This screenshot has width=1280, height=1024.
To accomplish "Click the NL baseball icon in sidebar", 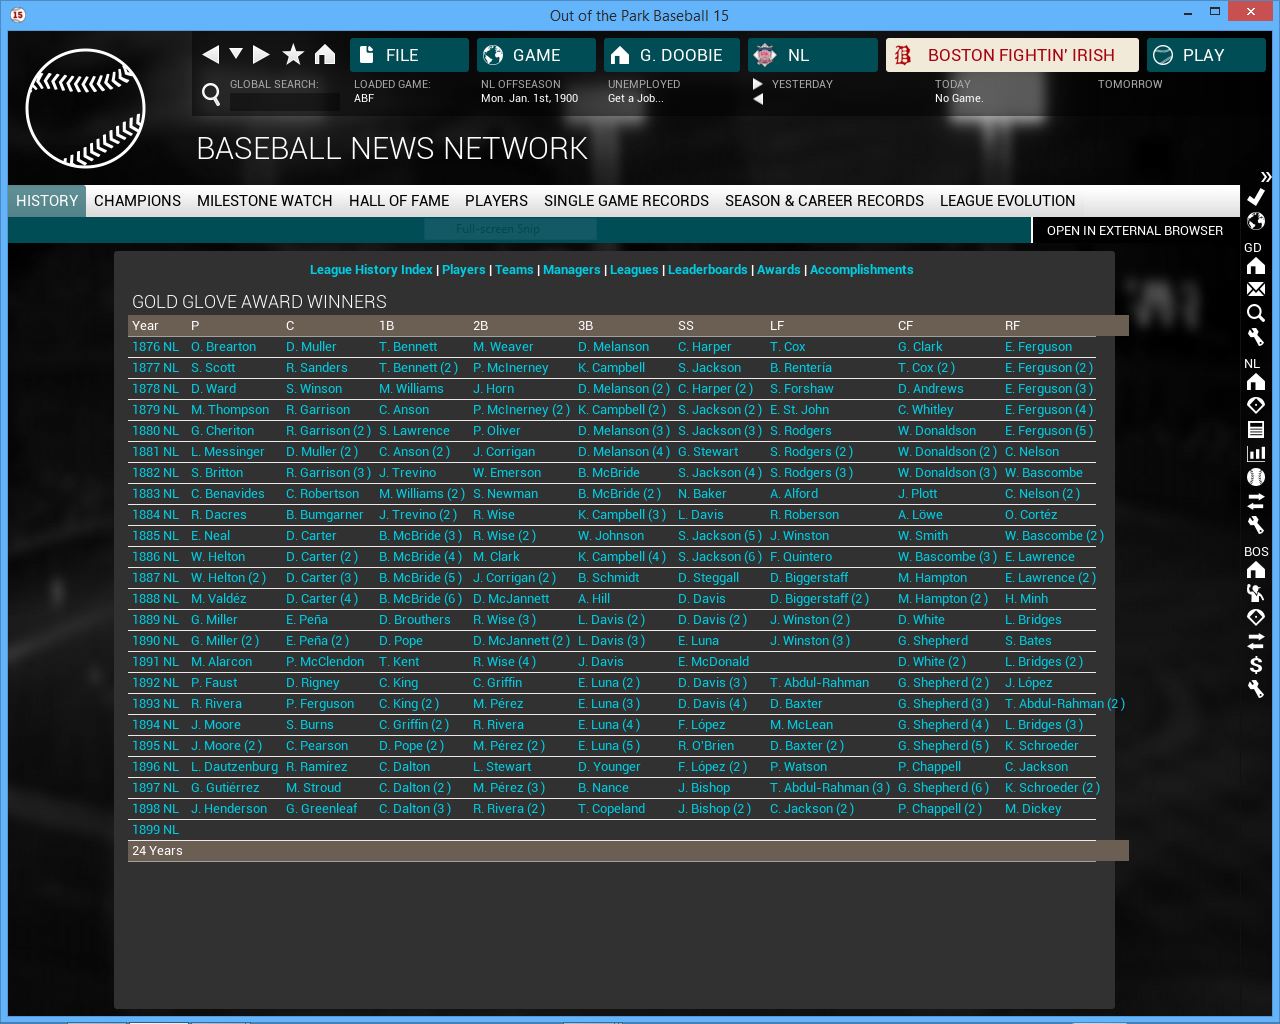I will coord(1256,477).
